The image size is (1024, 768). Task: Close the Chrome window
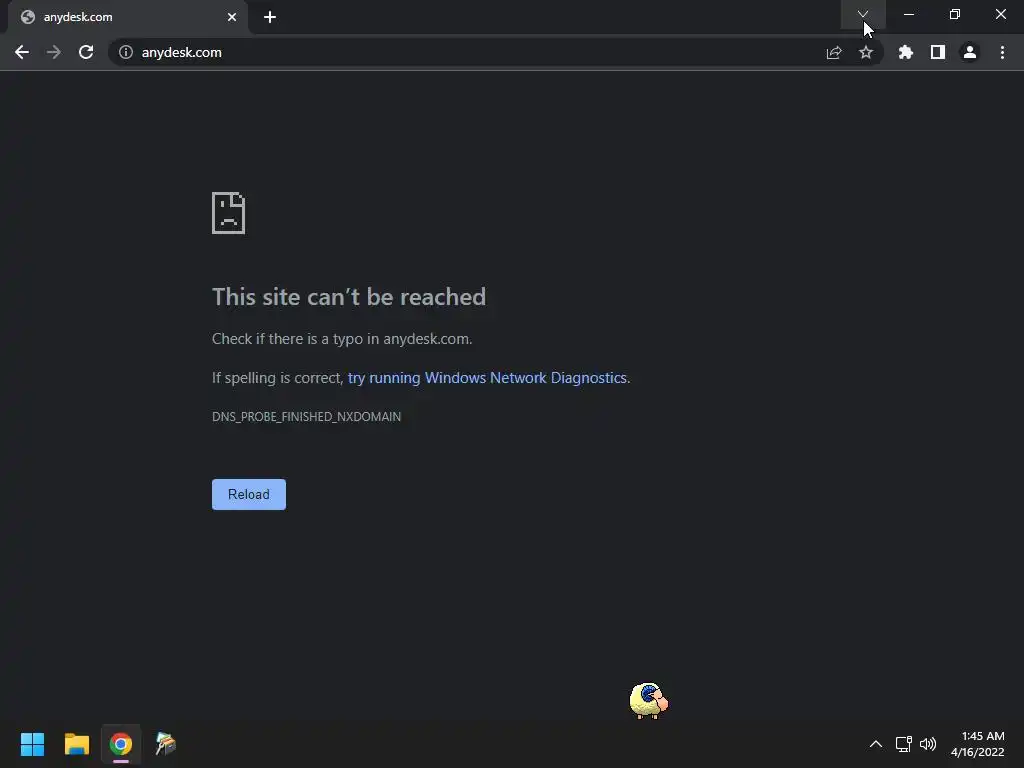tap(1000, 14)
